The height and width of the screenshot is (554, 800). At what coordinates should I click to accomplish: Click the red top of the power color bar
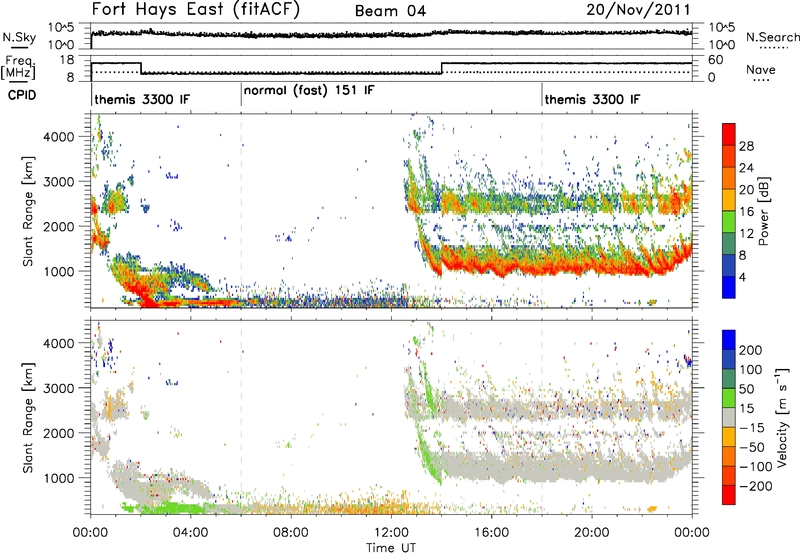tap(729, 134)
